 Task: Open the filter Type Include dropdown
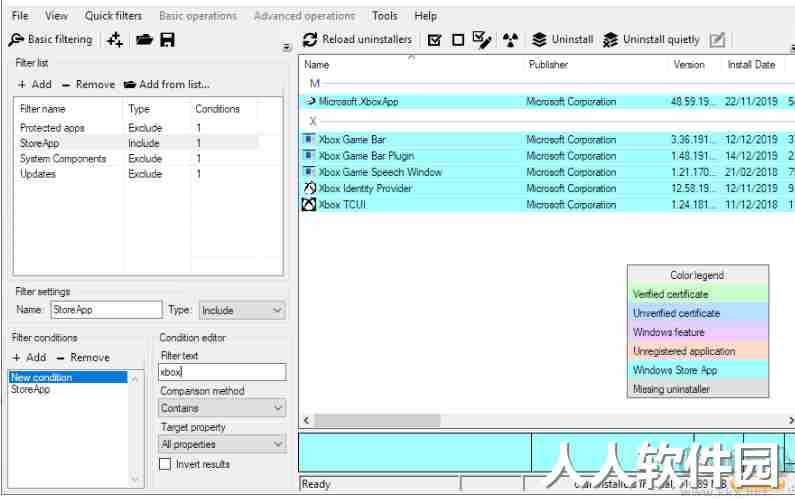tap(242, 310)
